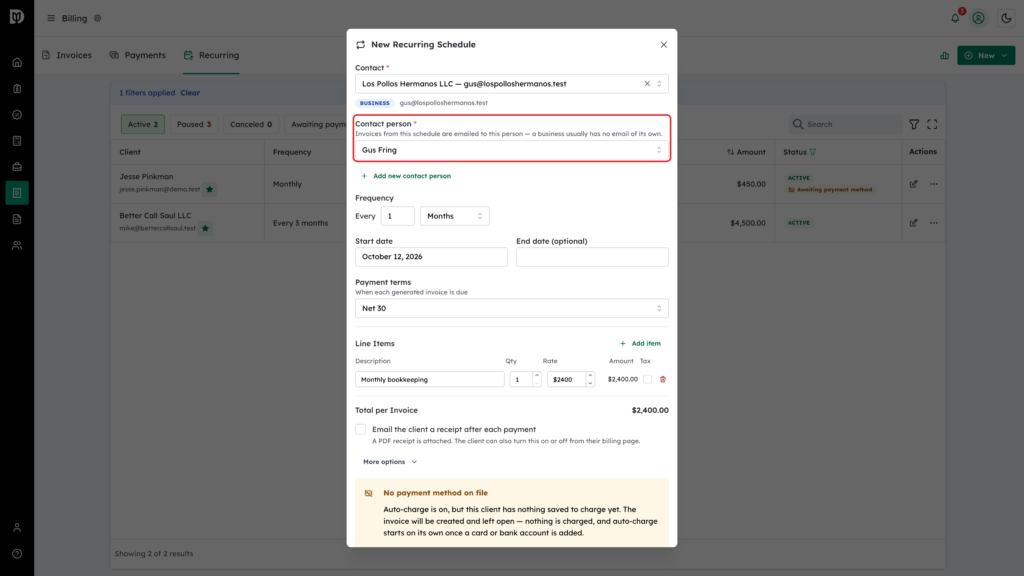
Task: Open the Contact person dropdown showing Gus Fring
Action: 511,150
